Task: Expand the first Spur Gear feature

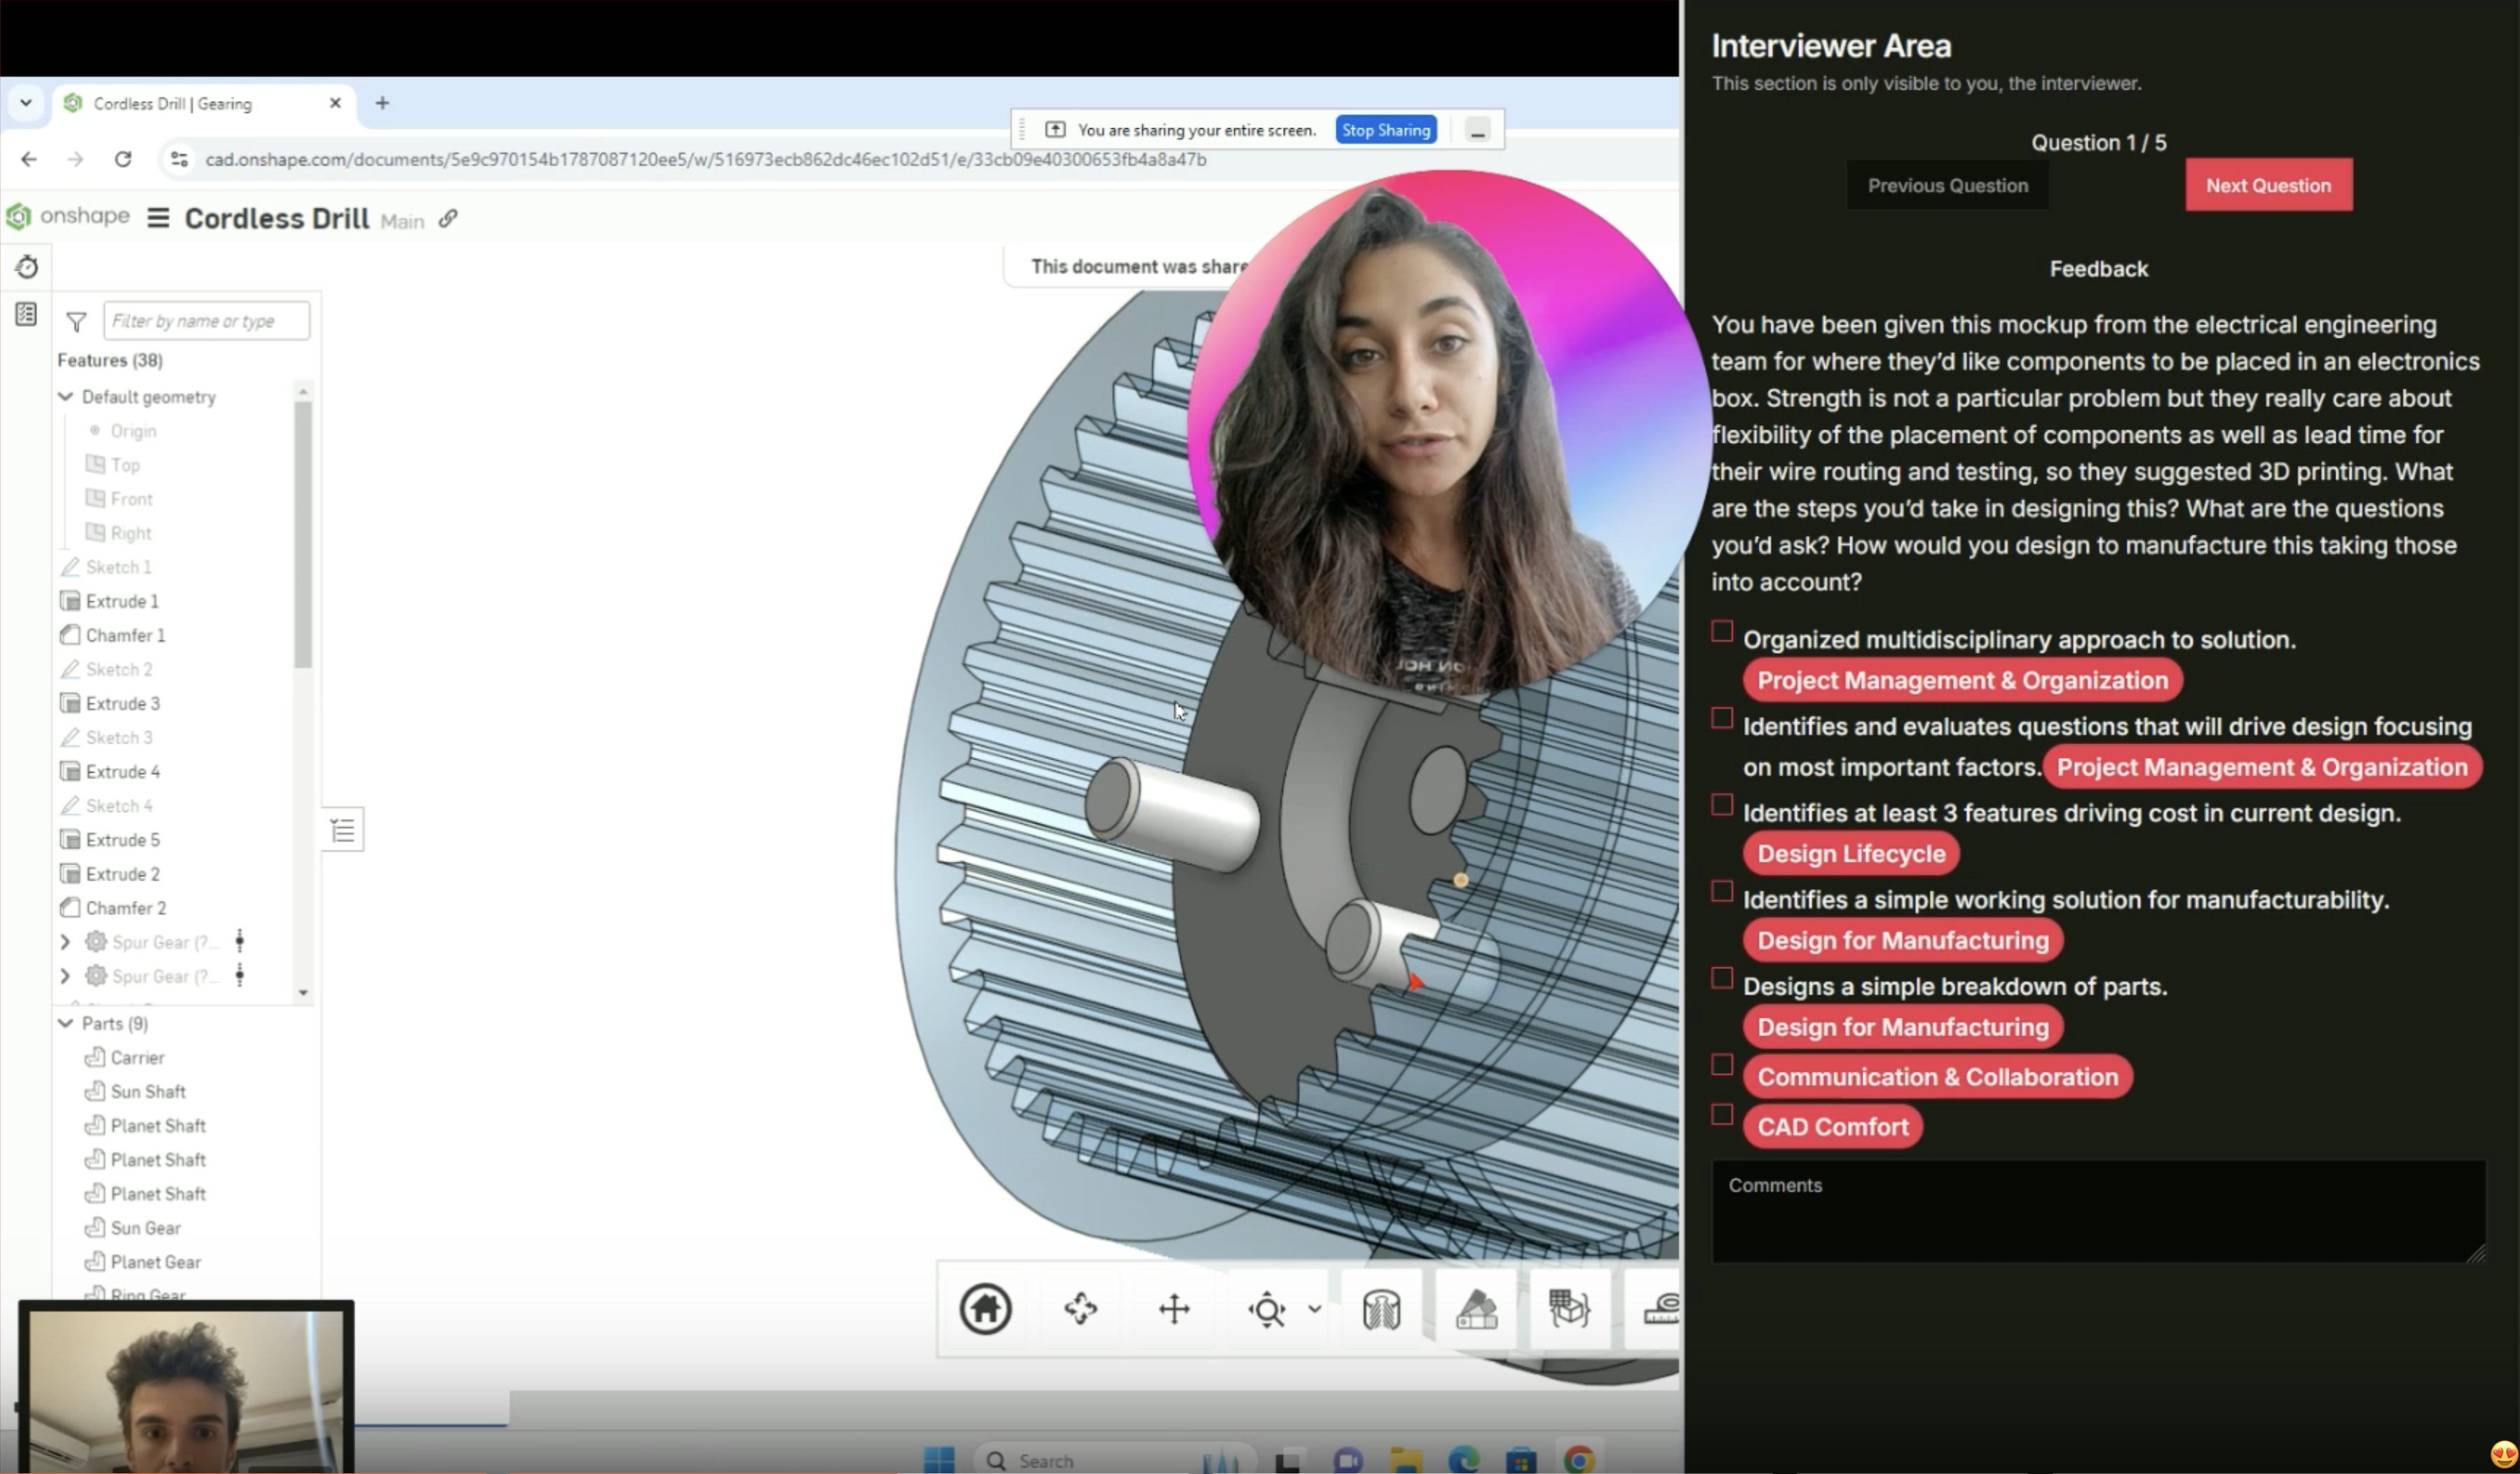Action: coord(66,942)
